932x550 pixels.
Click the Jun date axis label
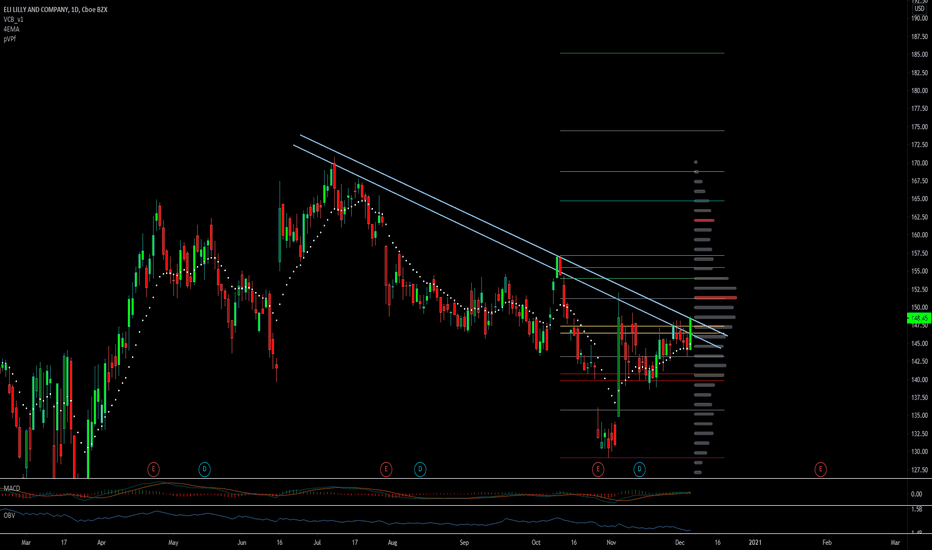pos(242,542)
